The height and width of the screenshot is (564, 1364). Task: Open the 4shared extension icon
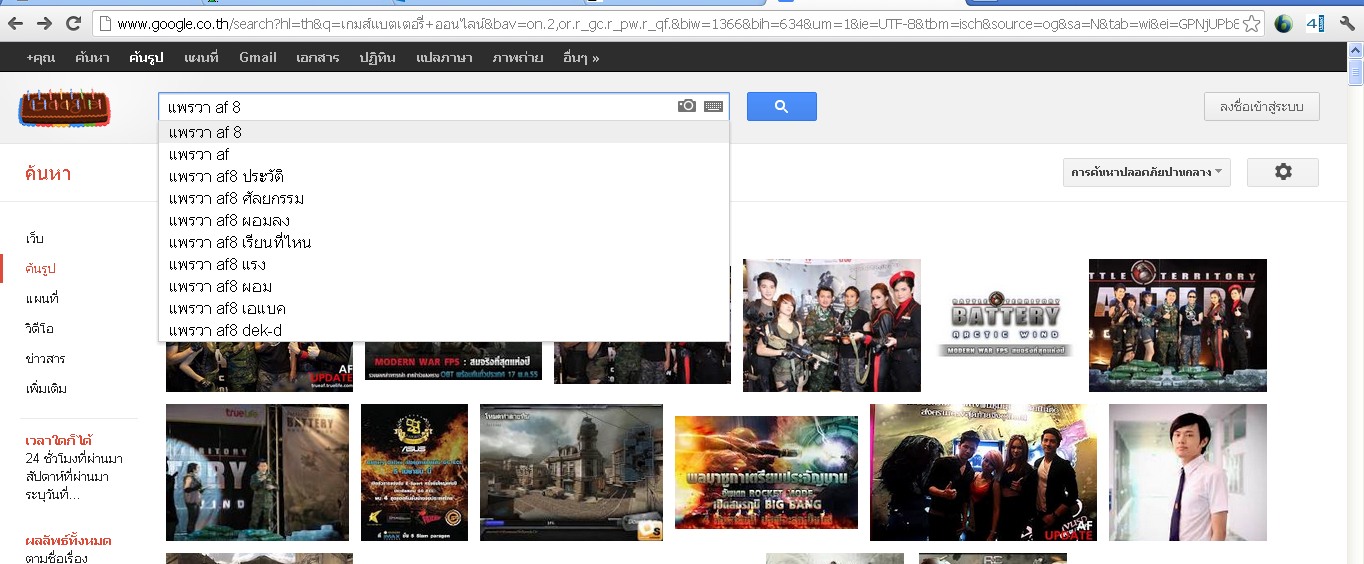[1316, 23]
